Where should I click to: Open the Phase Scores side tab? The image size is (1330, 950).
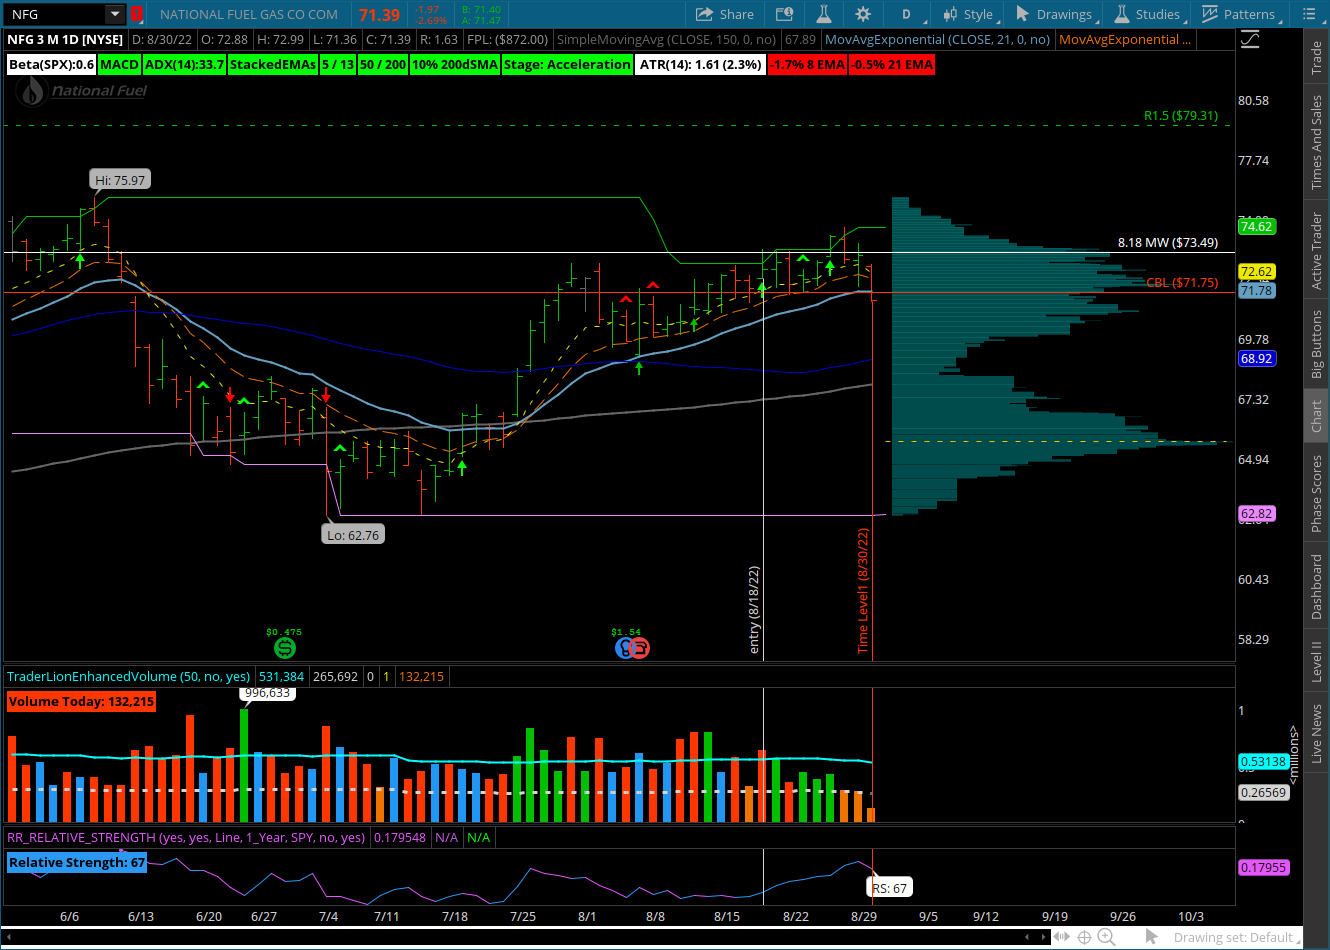point(1317,493)
